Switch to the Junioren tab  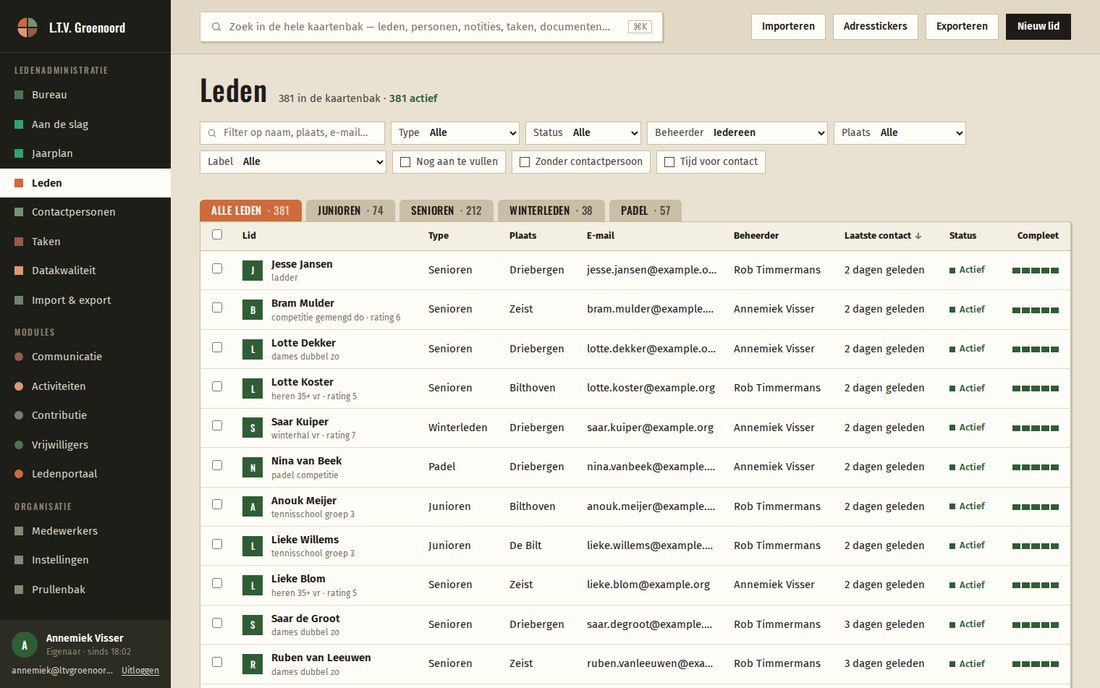(x=350, y=210)
